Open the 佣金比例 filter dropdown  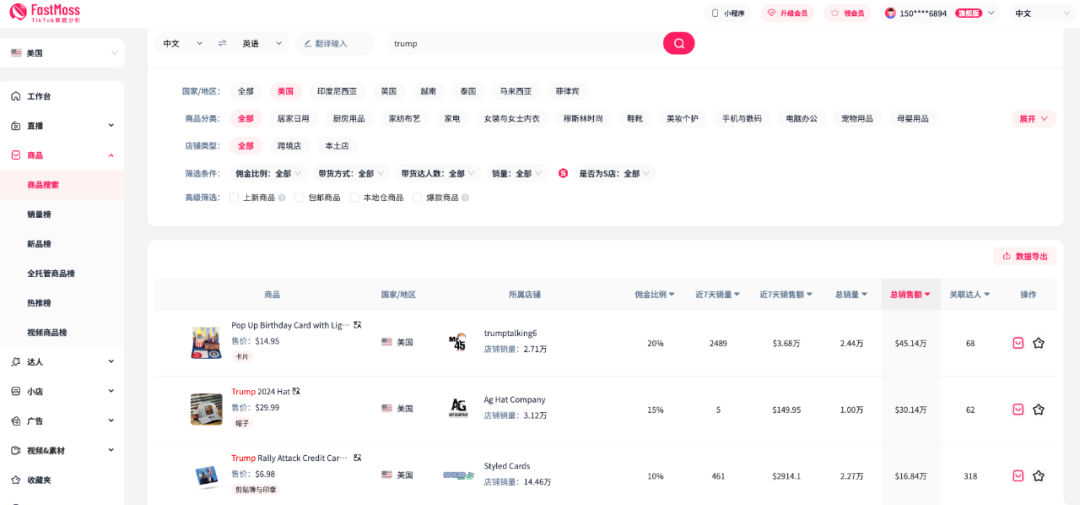pyautogui.click(x=269, y=174)
